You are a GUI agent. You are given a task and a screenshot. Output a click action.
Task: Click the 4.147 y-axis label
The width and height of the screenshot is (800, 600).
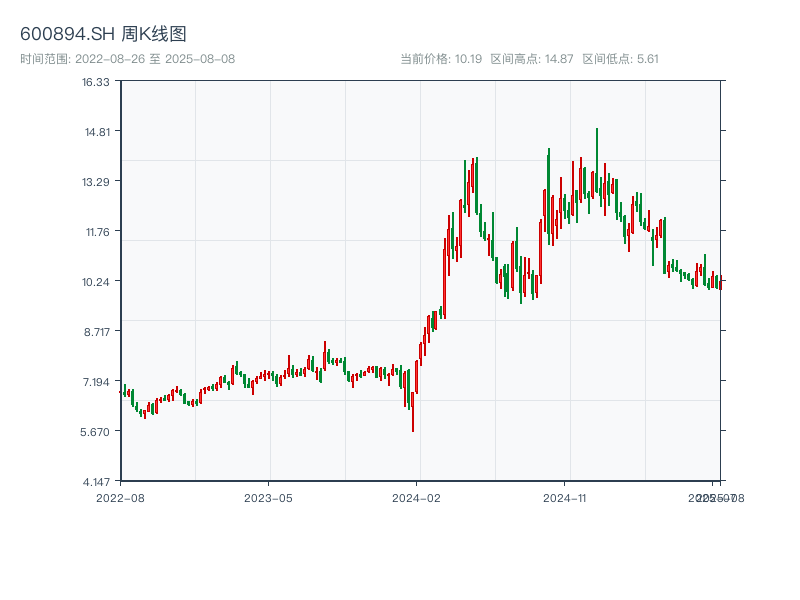96,481
